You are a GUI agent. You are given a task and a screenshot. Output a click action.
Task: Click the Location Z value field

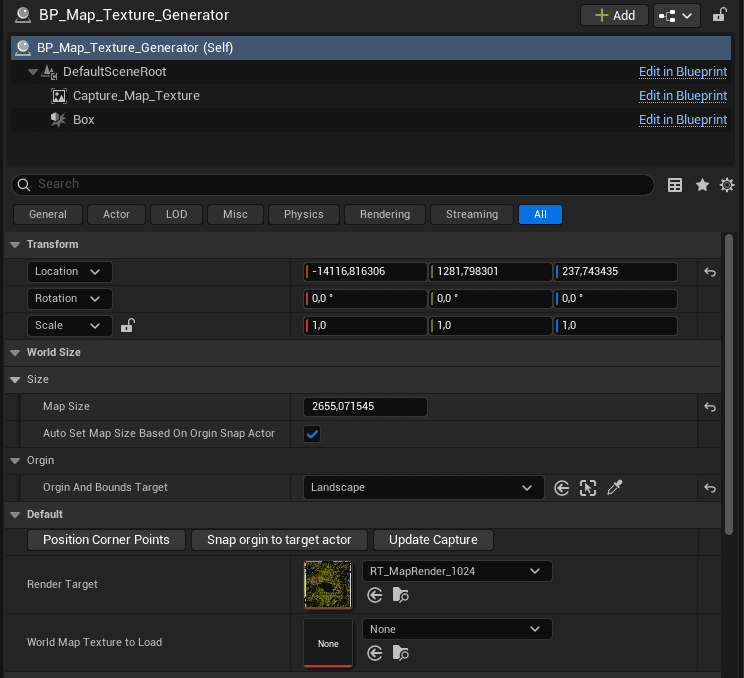[615, 272]
